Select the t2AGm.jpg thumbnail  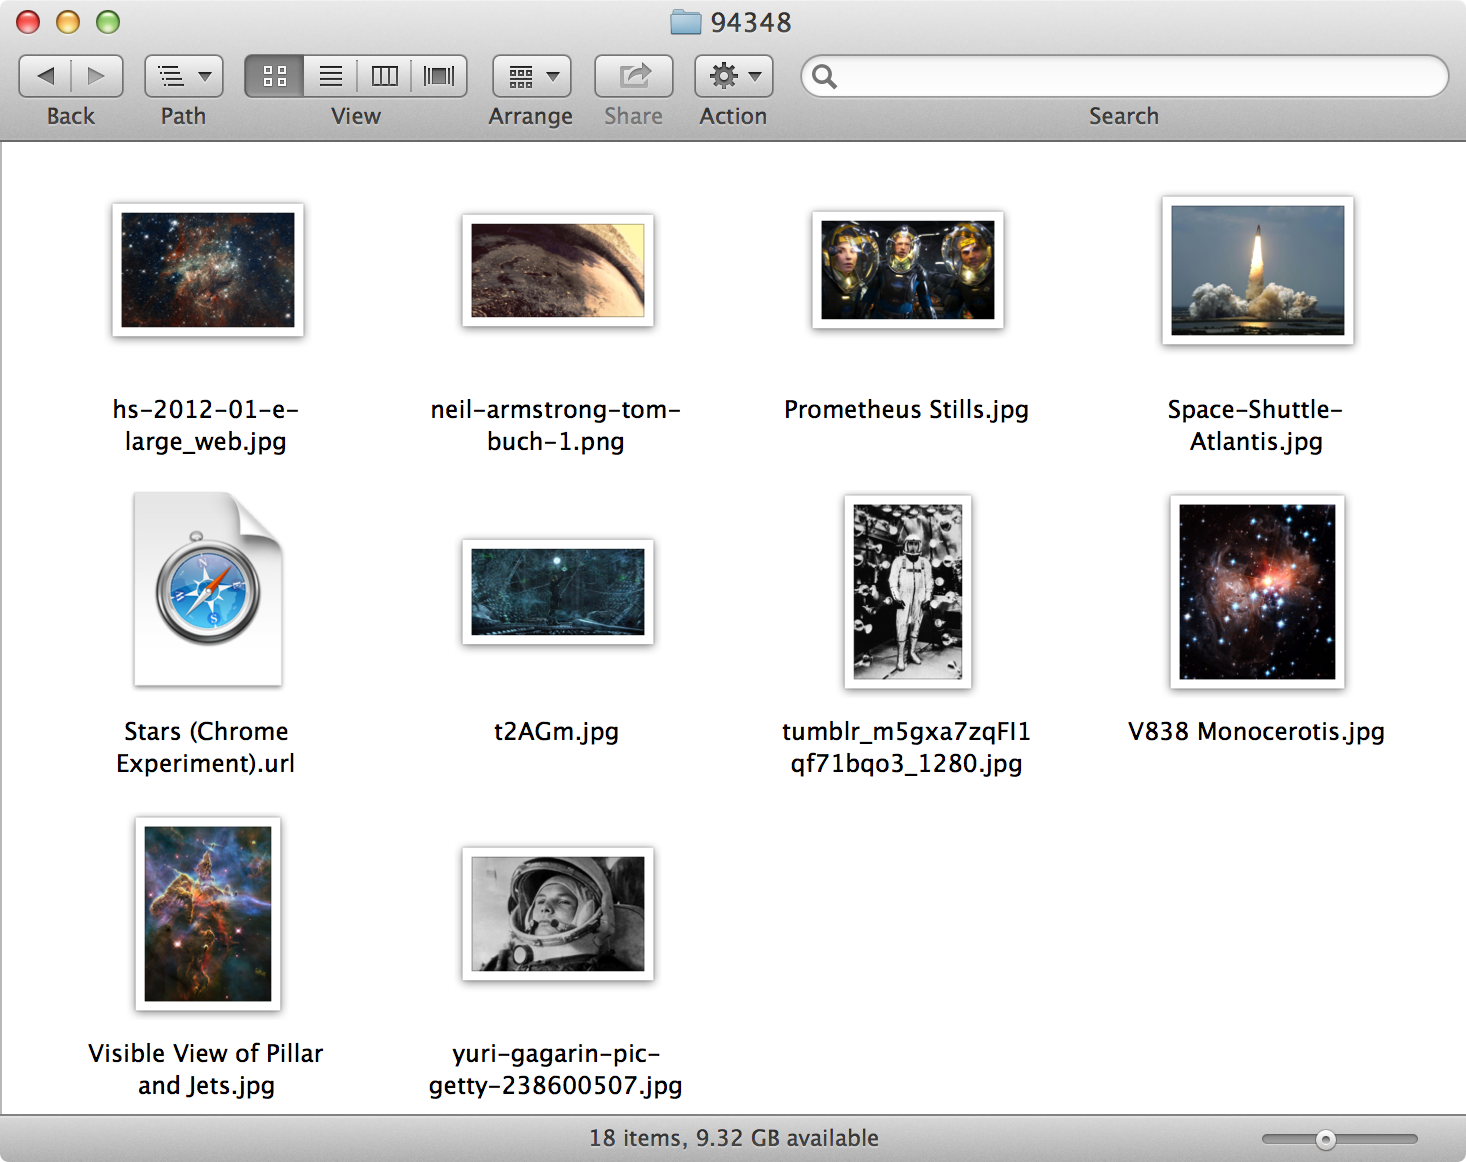[x=558, y=592]
